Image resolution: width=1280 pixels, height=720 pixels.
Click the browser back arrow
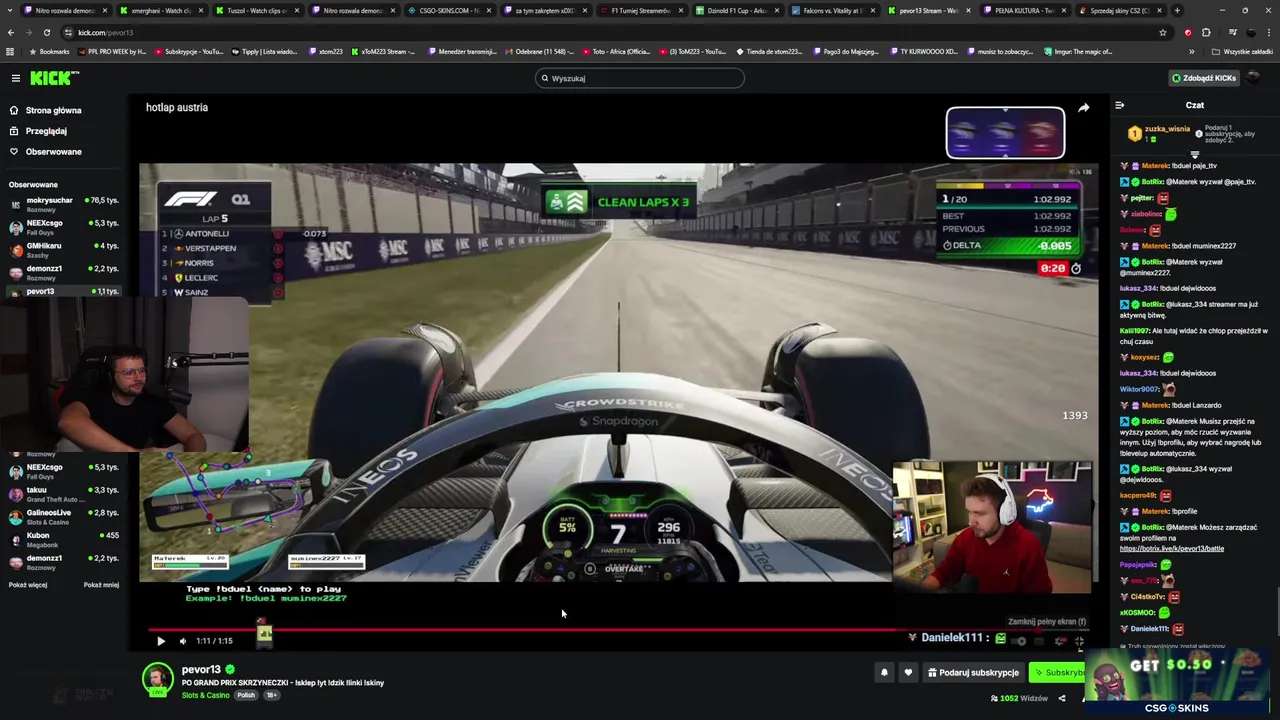12,32
